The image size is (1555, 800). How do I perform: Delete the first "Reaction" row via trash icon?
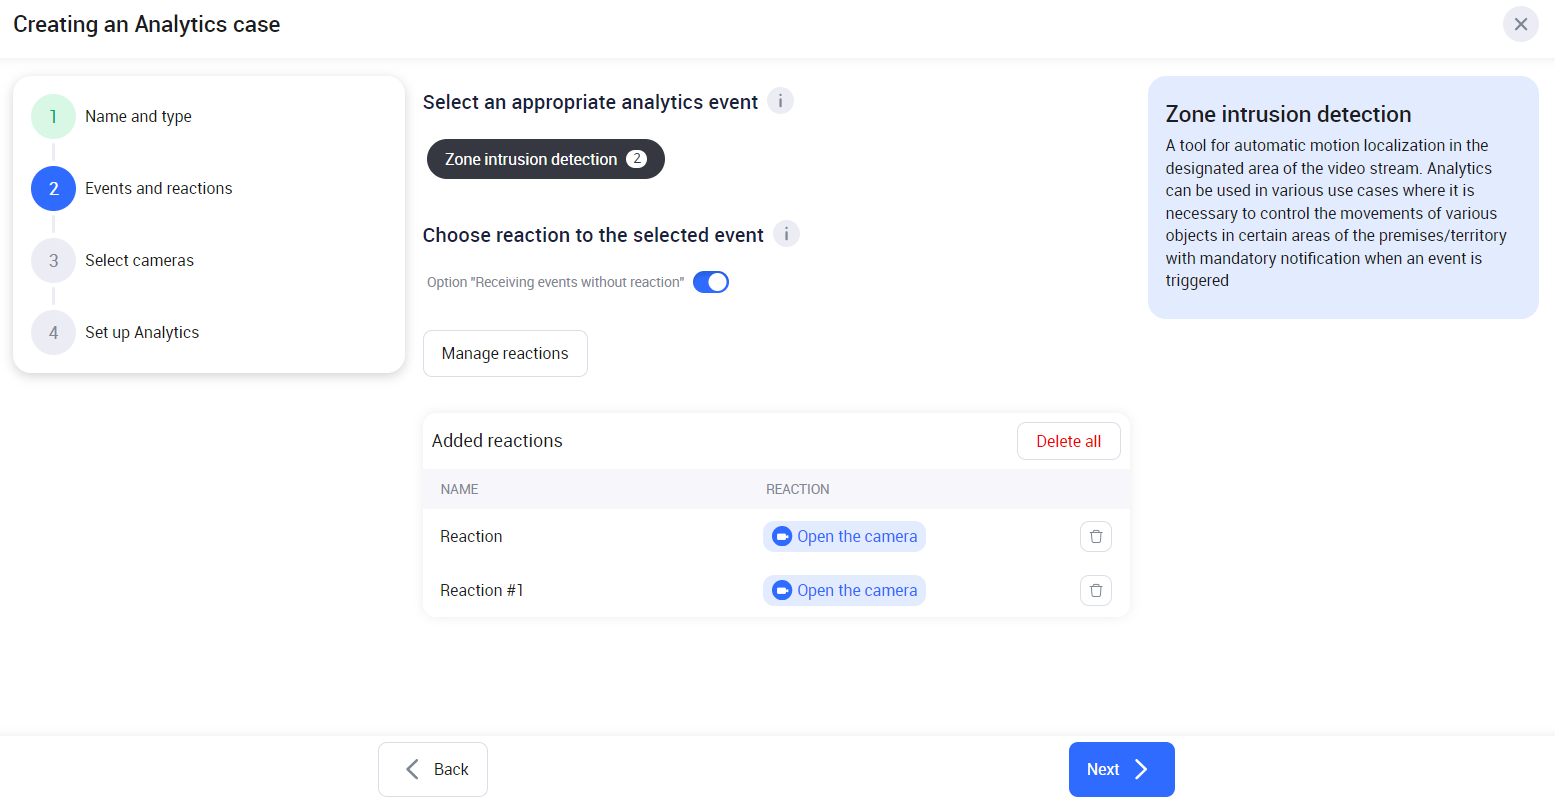point(1095,537)
